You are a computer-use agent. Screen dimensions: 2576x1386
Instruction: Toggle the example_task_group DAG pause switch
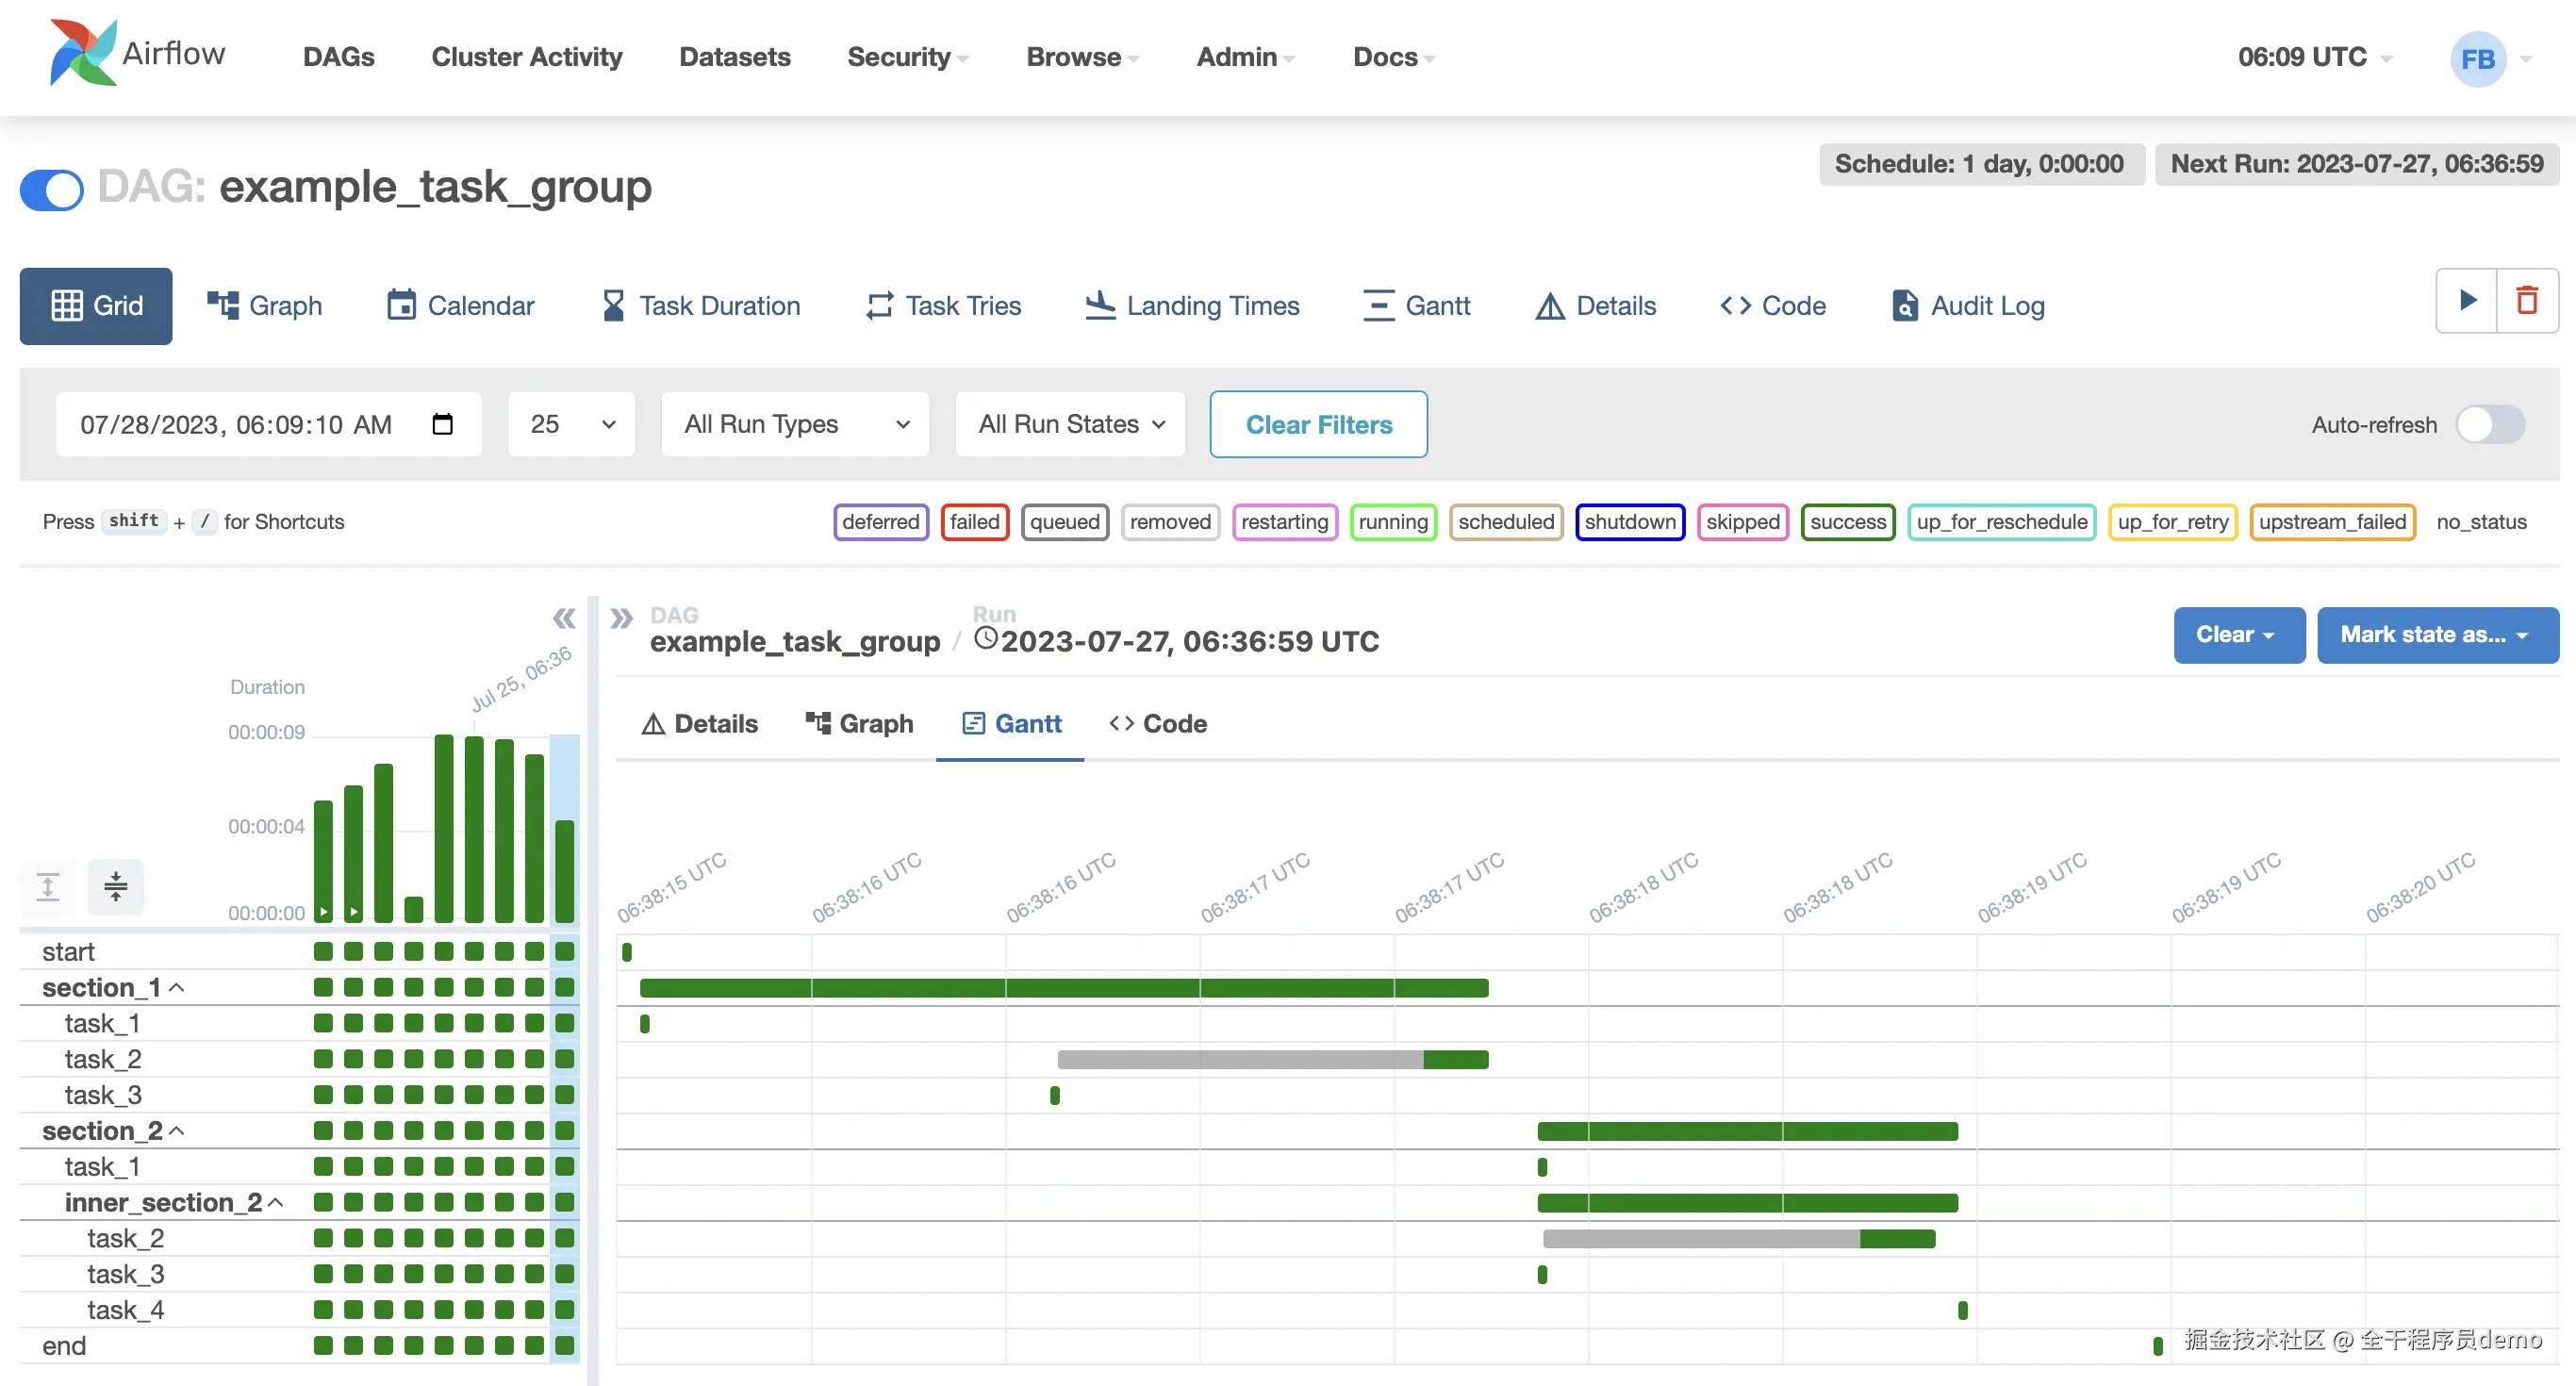tap(52, 189)
